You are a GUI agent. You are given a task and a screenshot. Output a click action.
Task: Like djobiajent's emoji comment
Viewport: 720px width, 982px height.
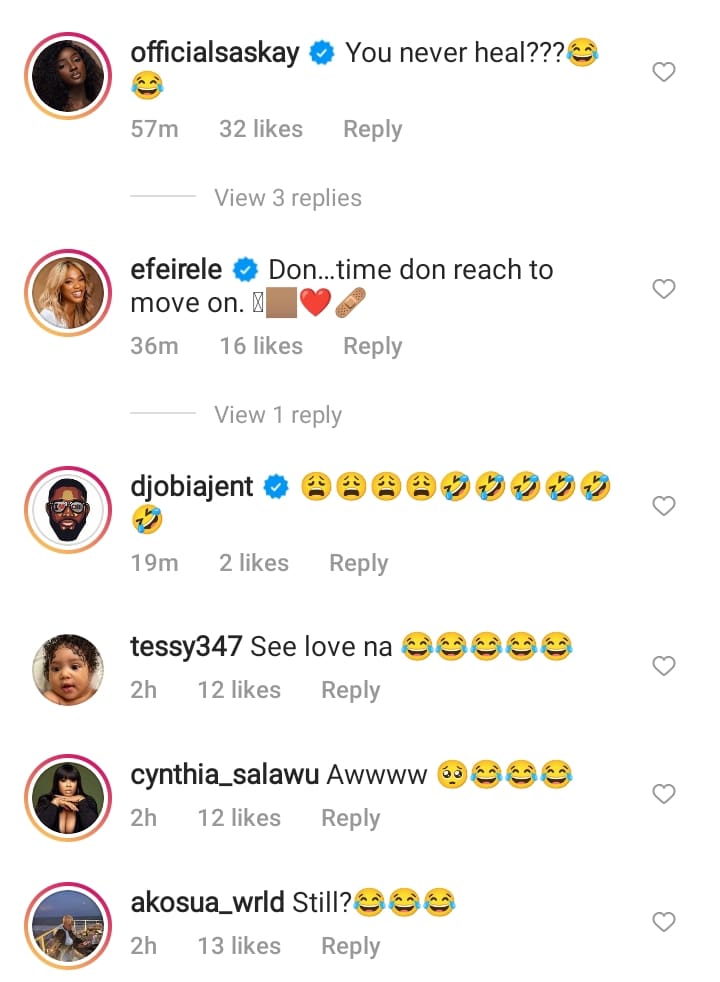point(664,506)
